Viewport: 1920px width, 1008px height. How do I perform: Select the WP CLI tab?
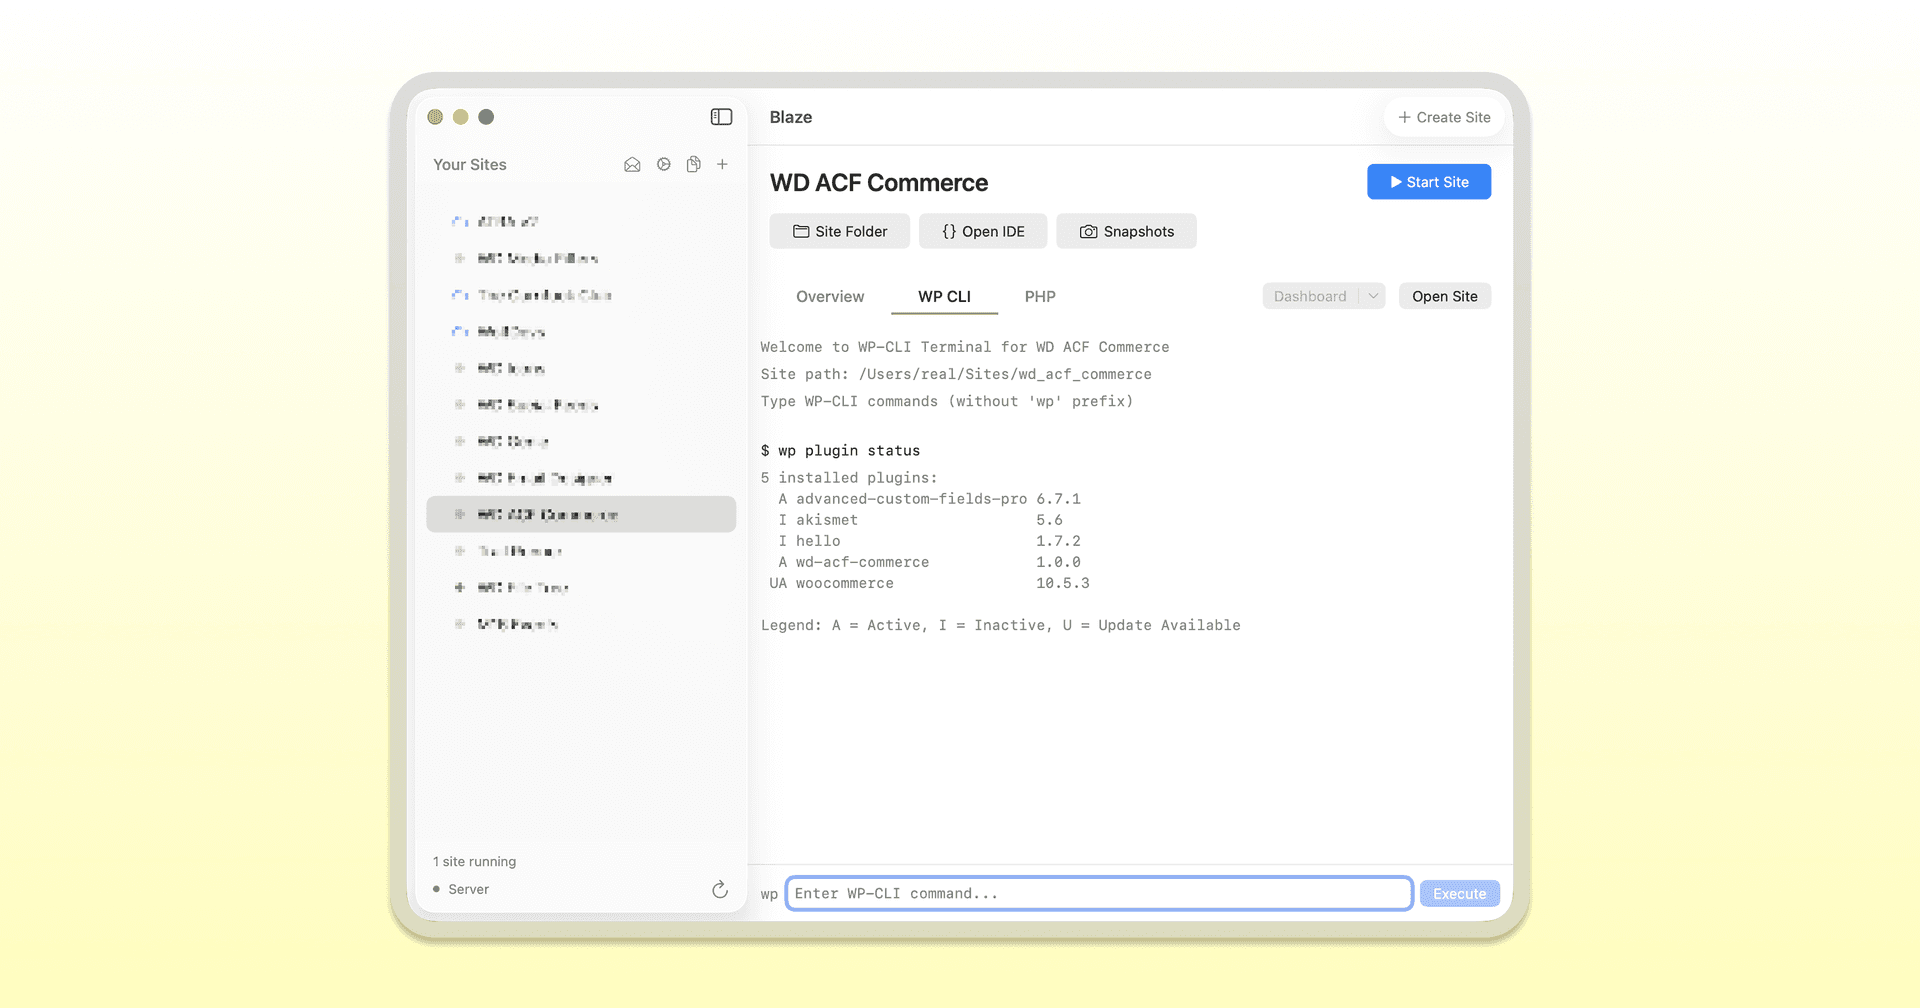pyautogui.click(x=944, y=297)
